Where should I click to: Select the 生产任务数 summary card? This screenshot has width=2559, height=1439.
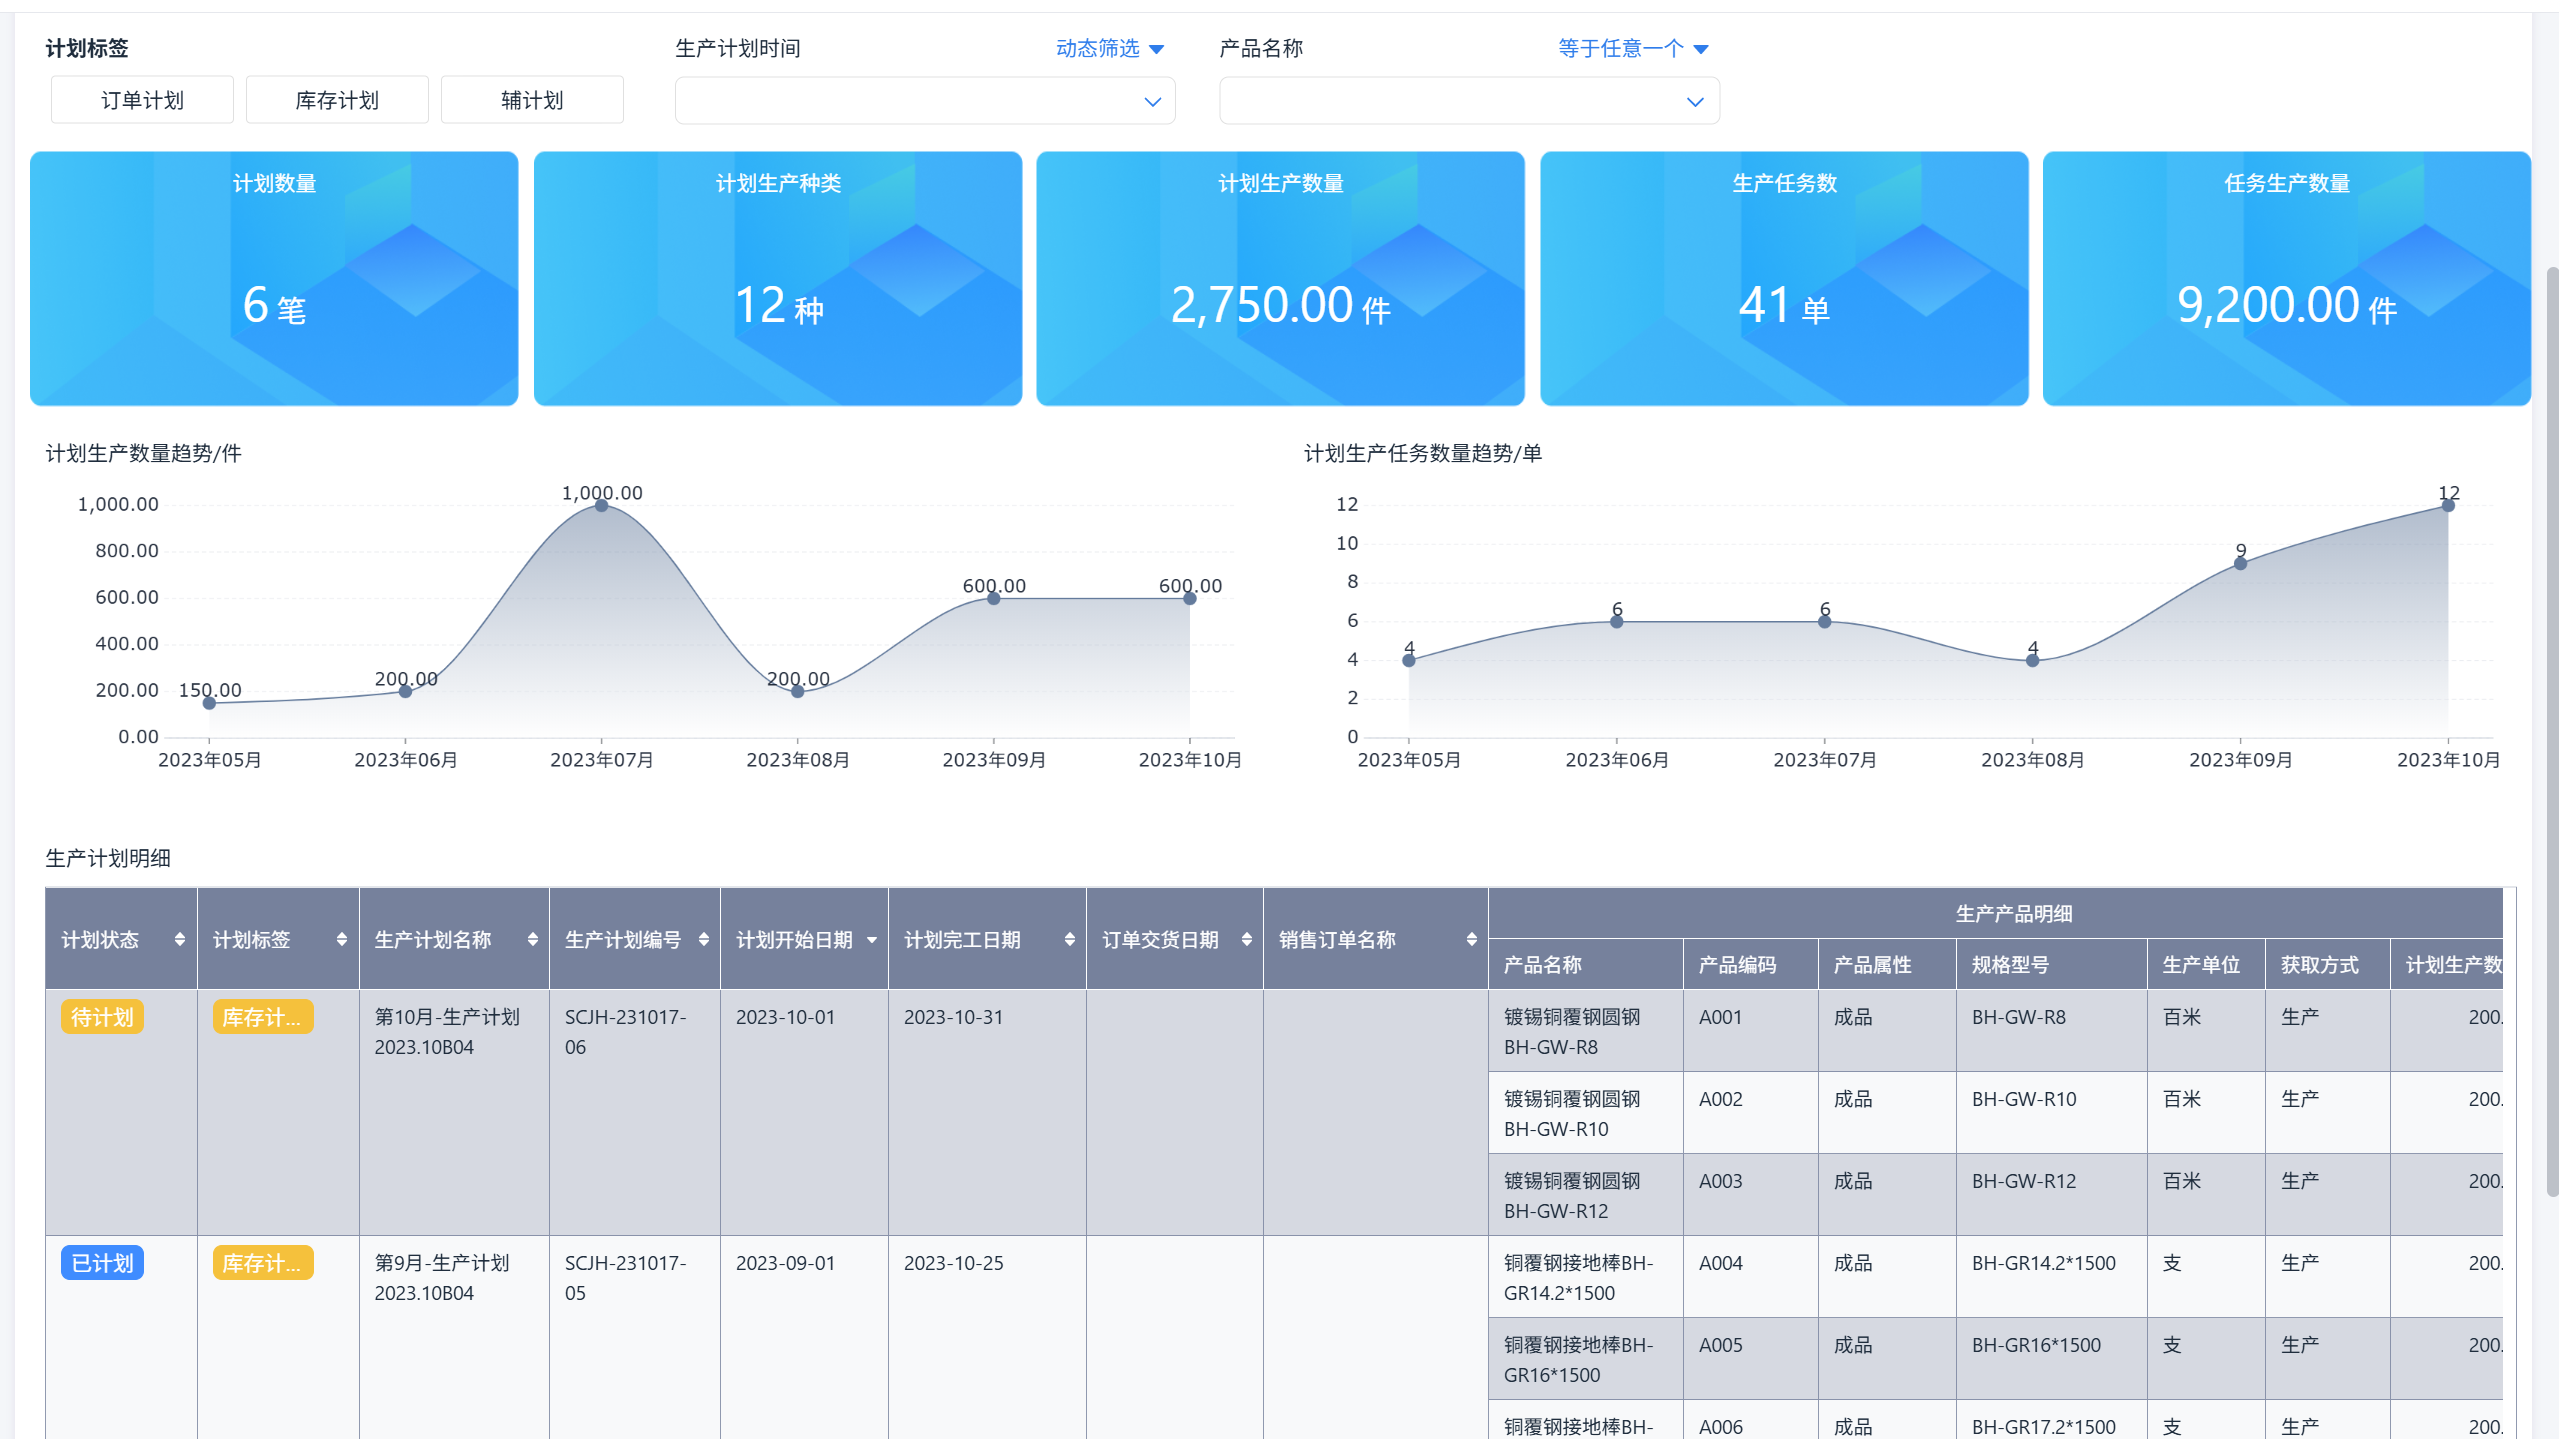(x=1784, y=278)
